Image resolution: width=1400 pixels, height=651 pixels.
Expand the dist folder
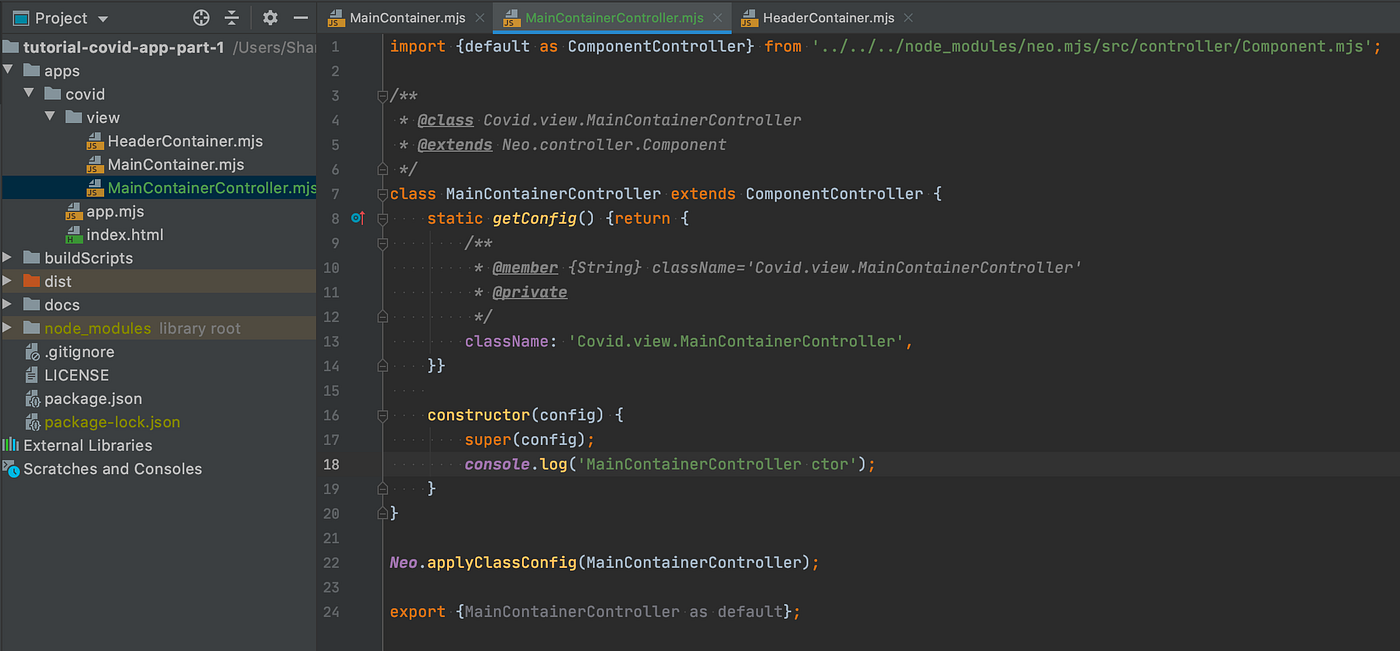coord(8,281)
